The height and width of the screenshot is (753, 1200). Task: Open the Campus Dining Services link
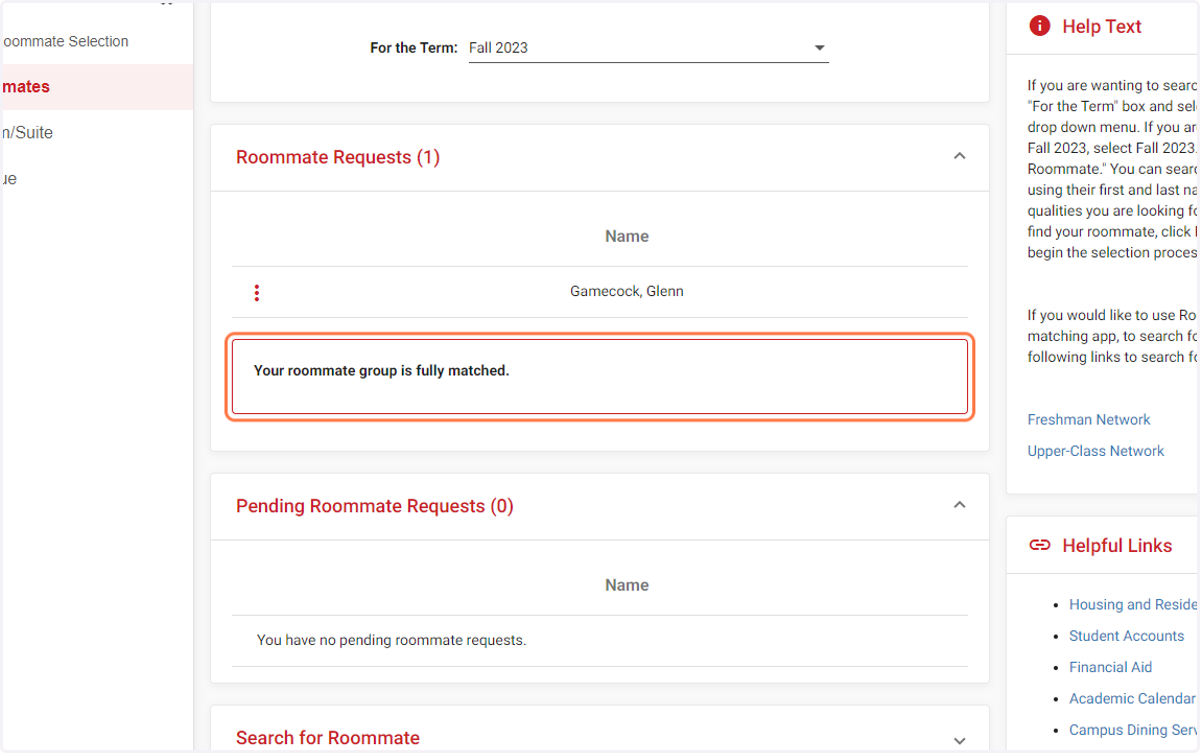(1133, 730)
